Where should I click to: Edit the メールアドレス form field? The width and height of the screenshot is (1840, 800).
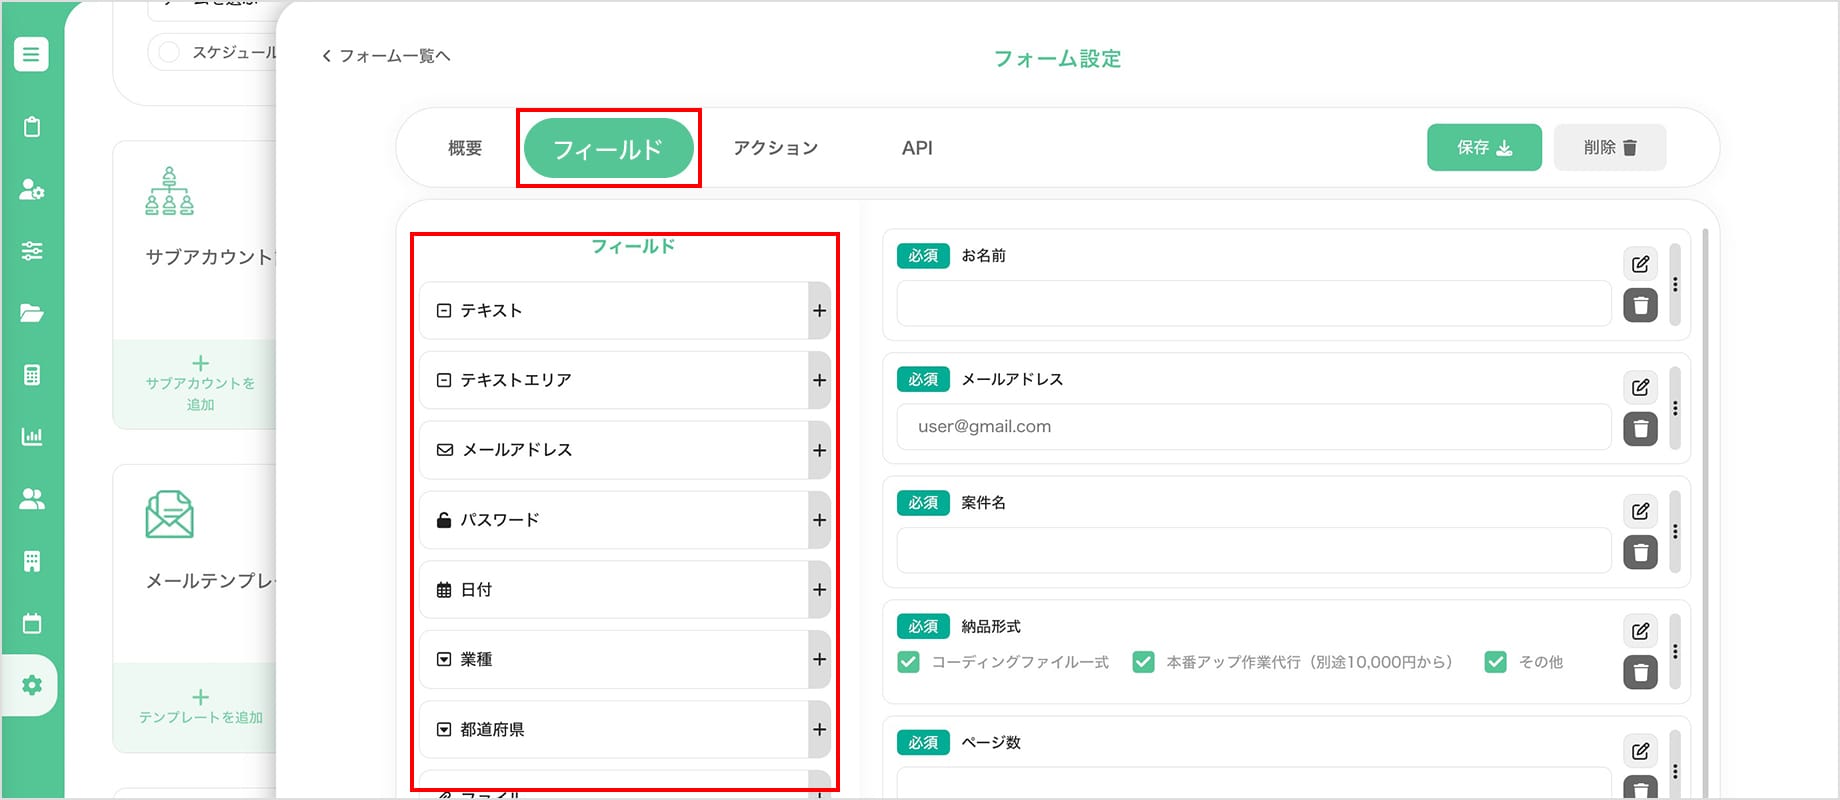pyautogui.click(x=1640, y=387)
